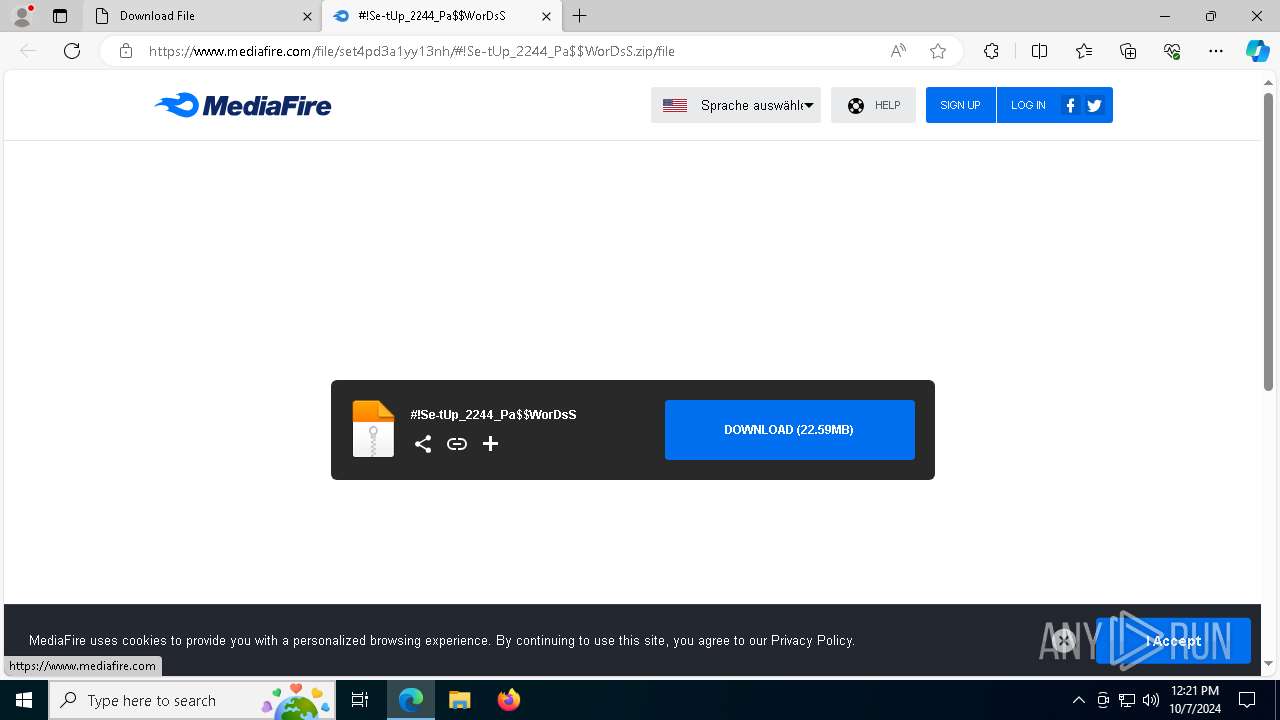Launch Firefox from the taskbar
This screenshot has height=720, width=1280.
508,700
